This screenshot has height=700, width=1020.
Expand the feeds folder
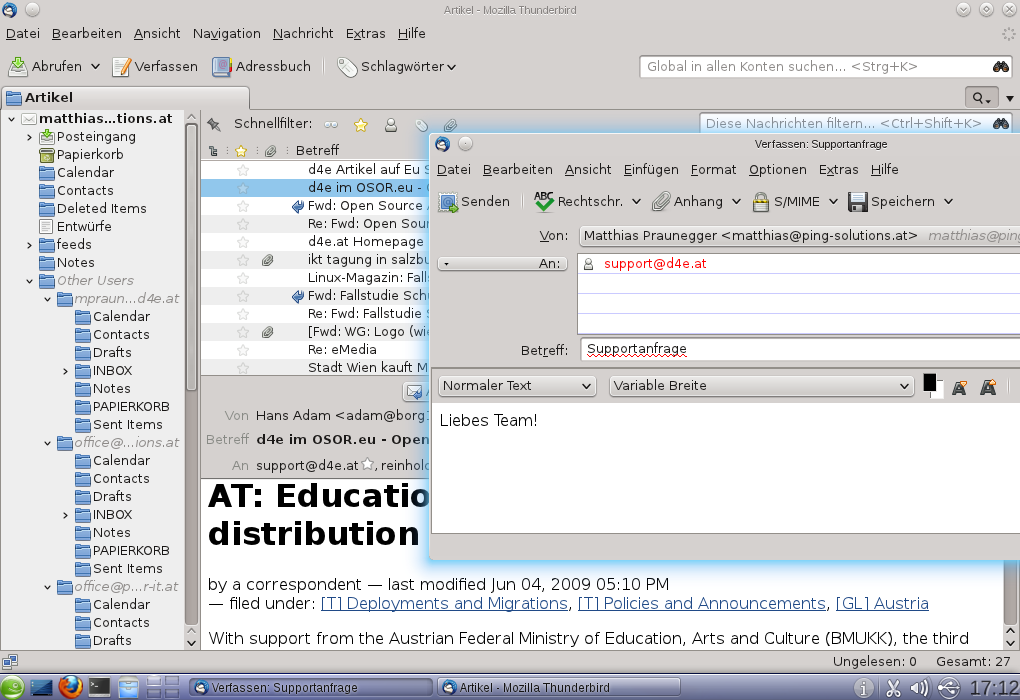coord(29,245)
